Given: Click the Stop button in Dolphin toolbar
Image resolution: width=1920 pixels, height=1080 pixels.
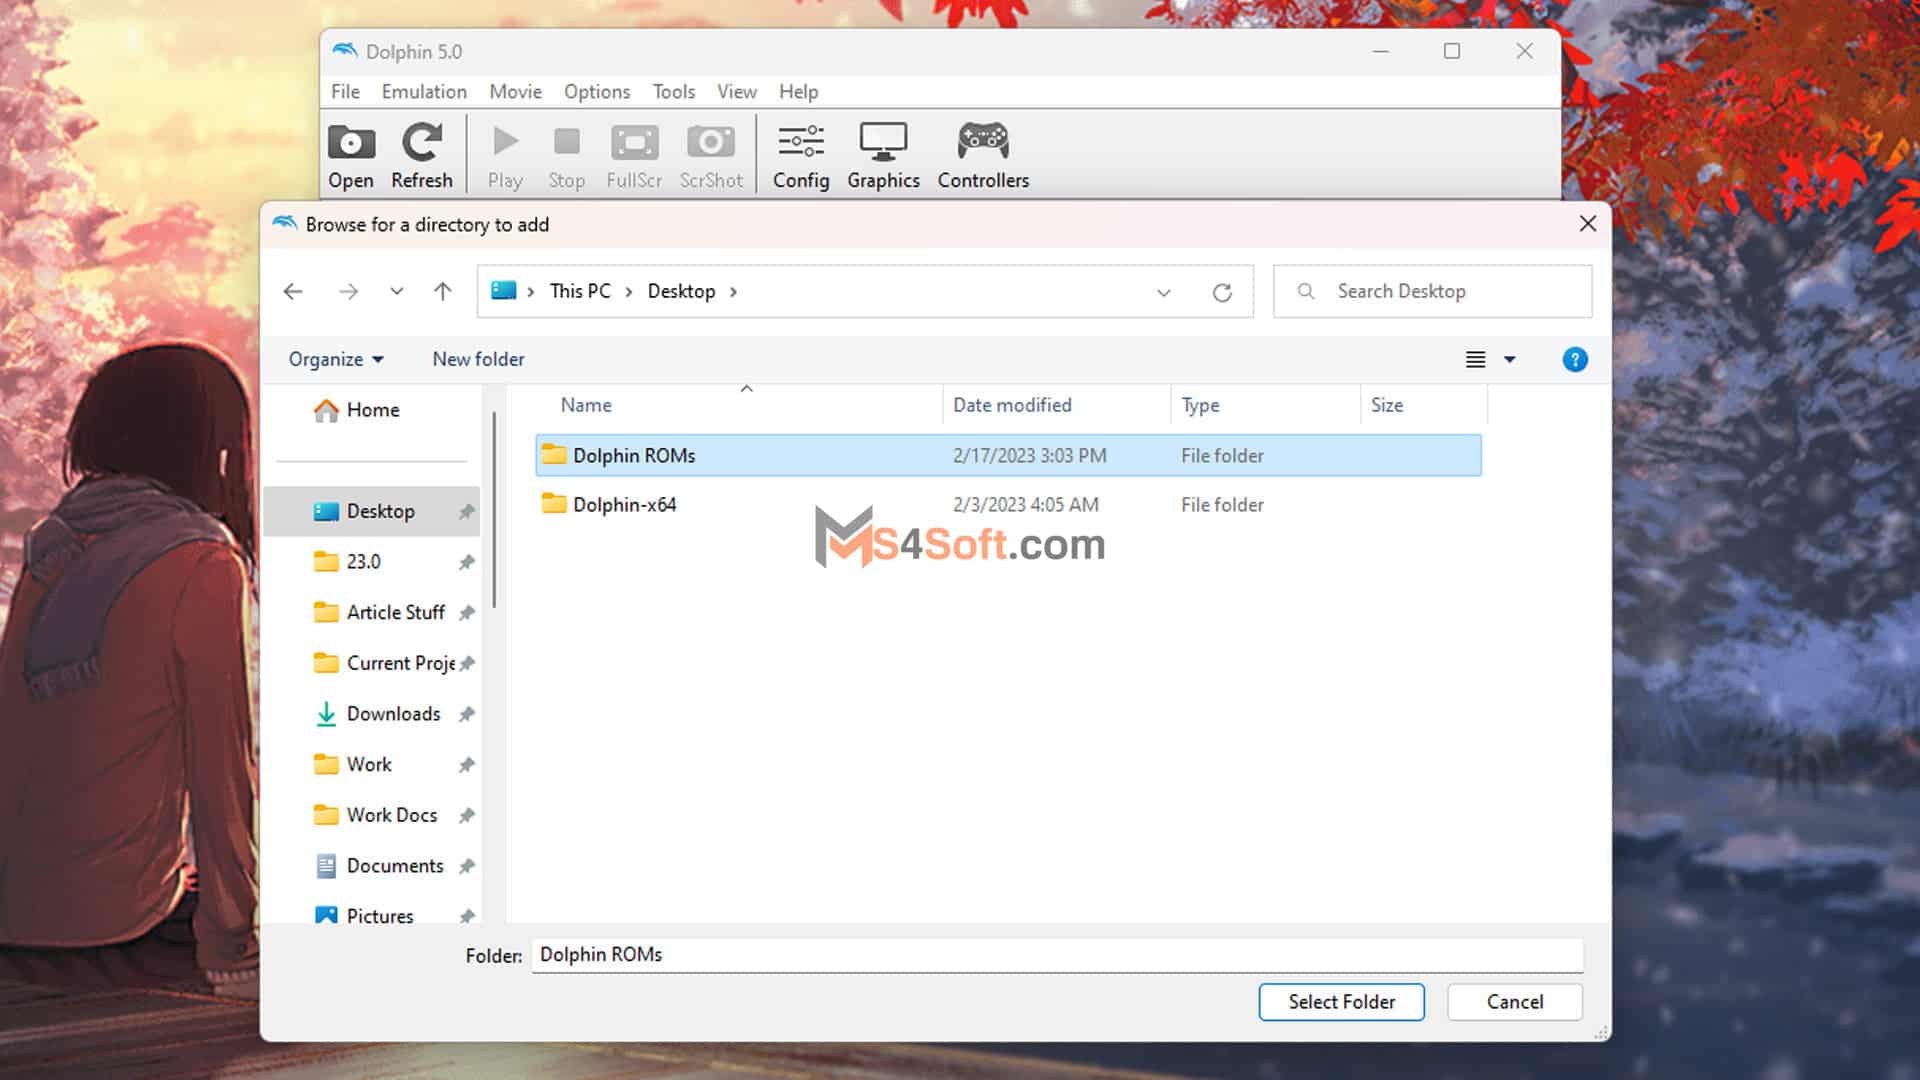Looking at the screenshot, I should coord(566,156).
